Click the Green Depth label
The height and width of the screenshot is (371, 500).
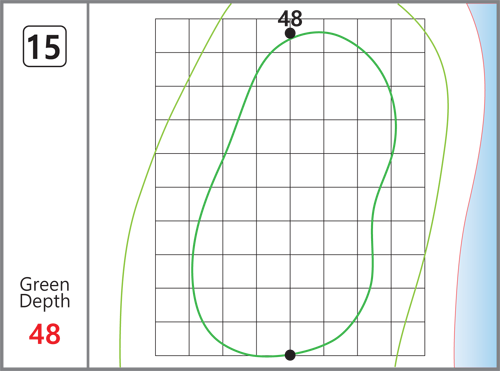(x=45, y=293)
